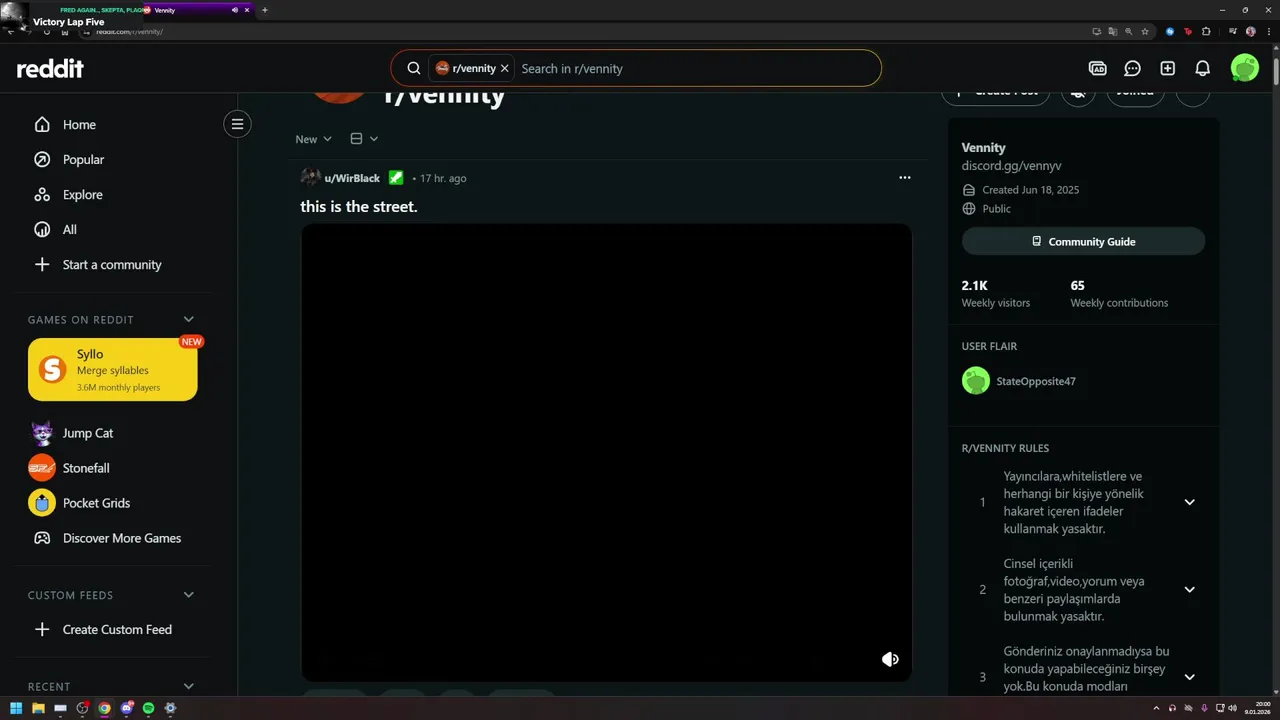Open Discord from the taskbar
The width and height of the screenshot is (1280, 720).
click(126, 708)
